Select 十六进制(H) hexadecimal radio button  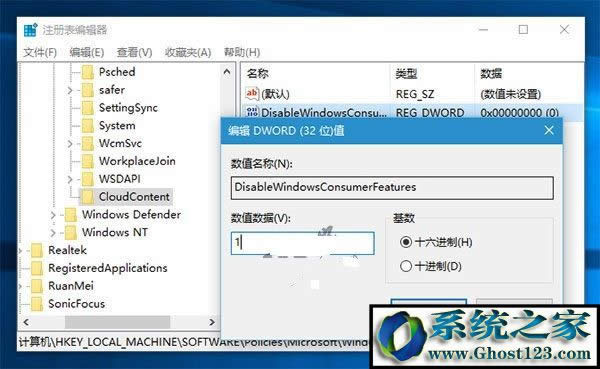pos(406,242)
